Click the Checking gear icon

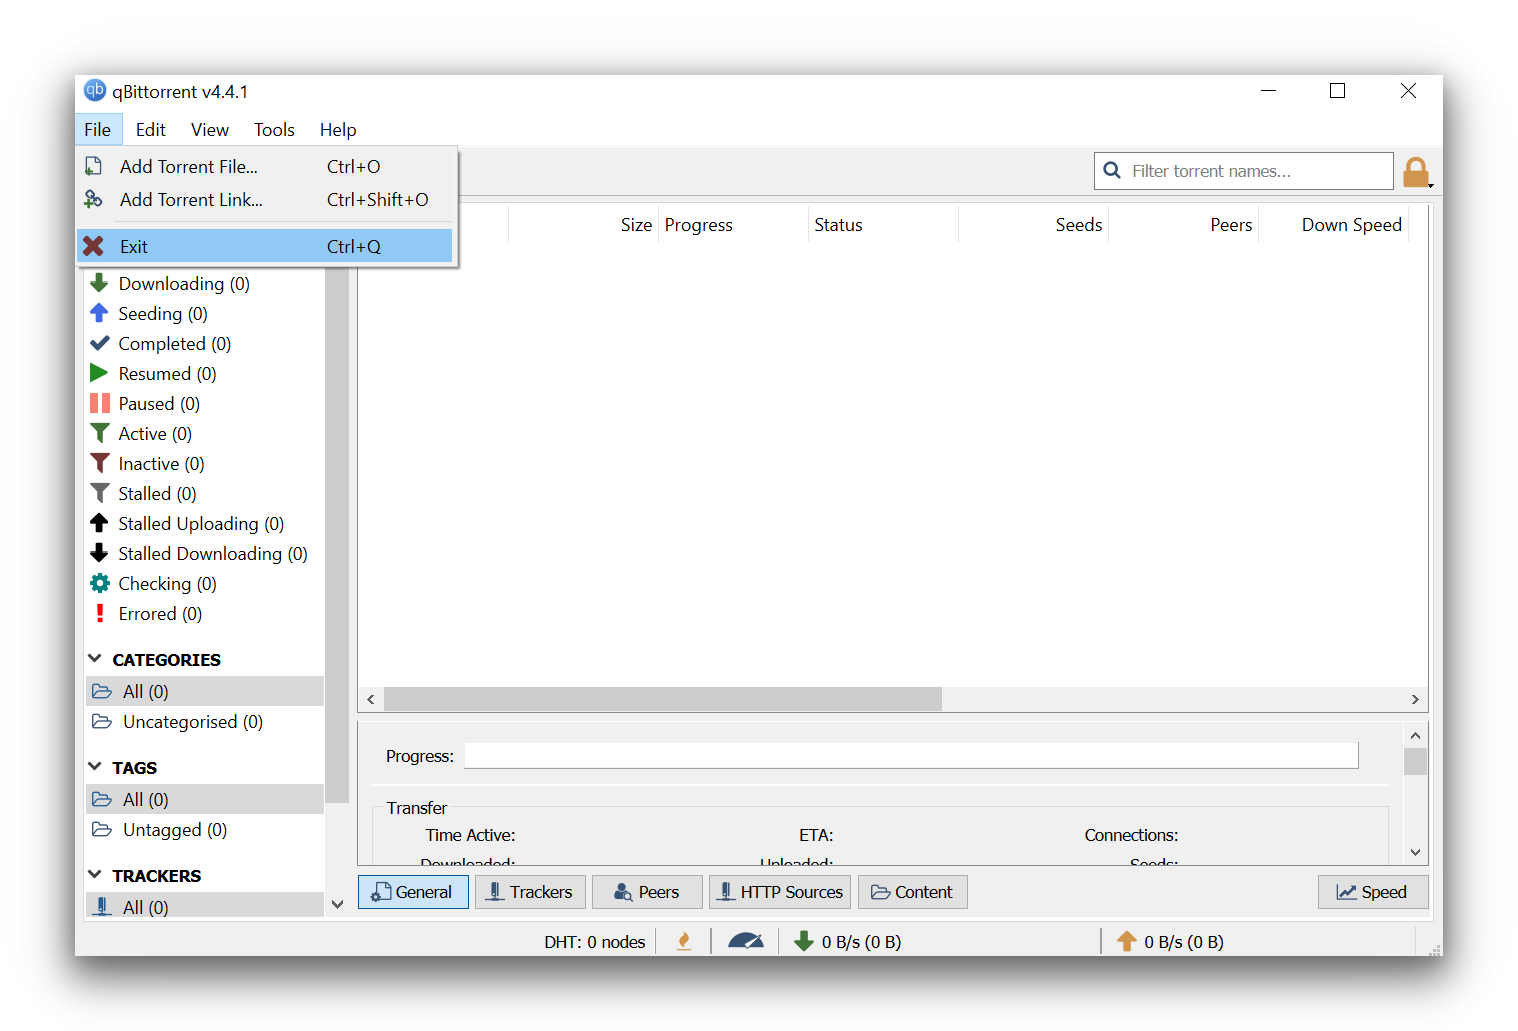coord(100,583)
